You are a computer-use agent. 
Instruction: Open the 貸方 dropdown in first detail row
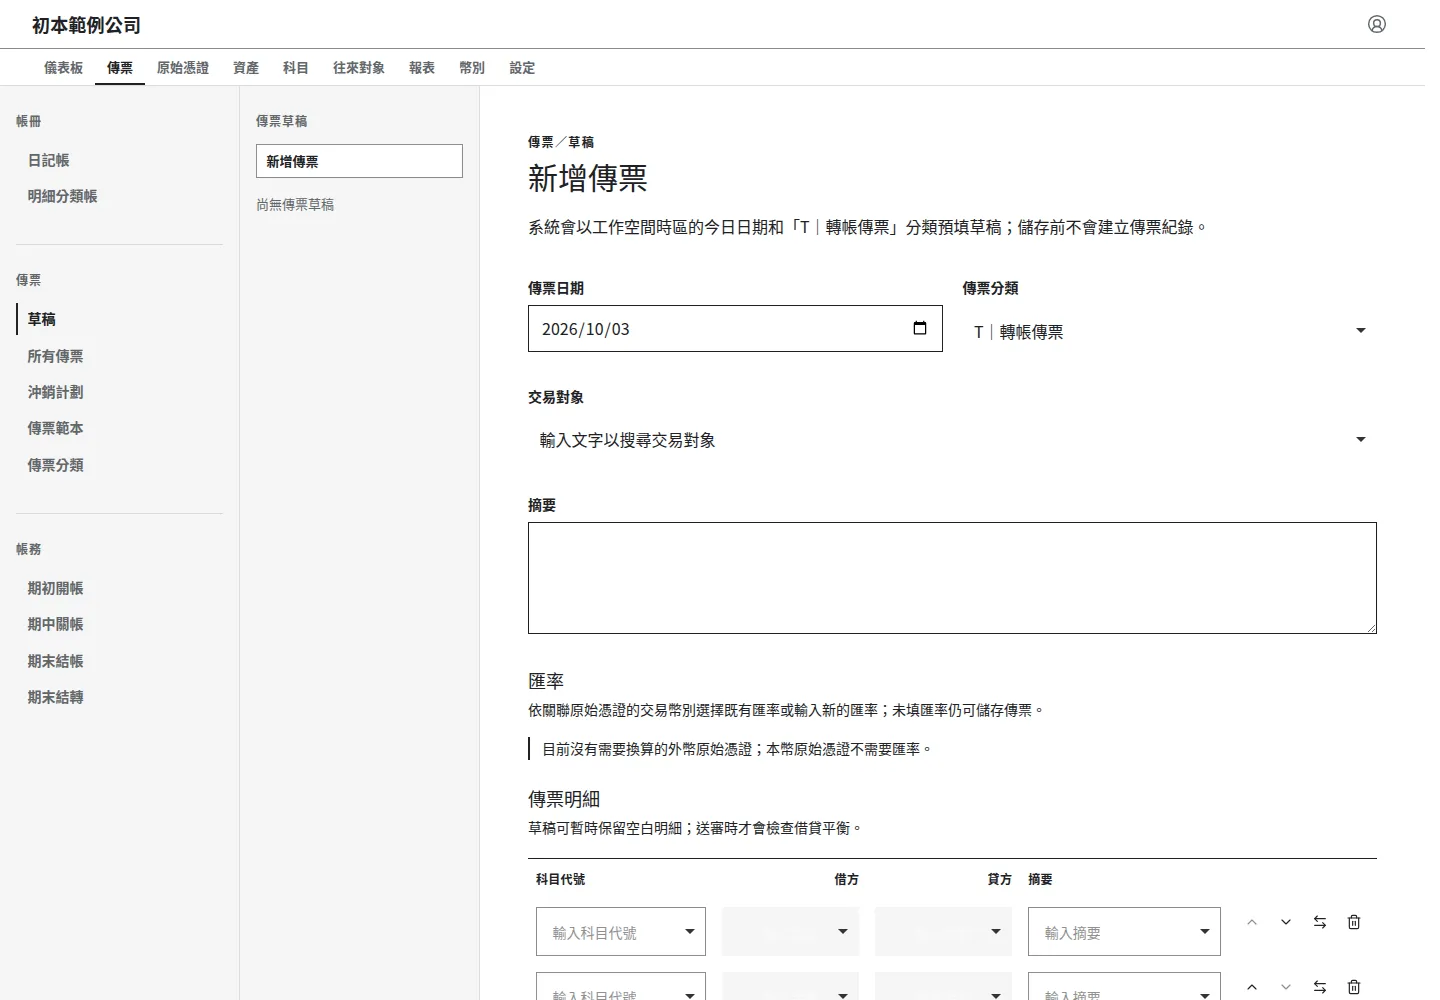(943, 932)
